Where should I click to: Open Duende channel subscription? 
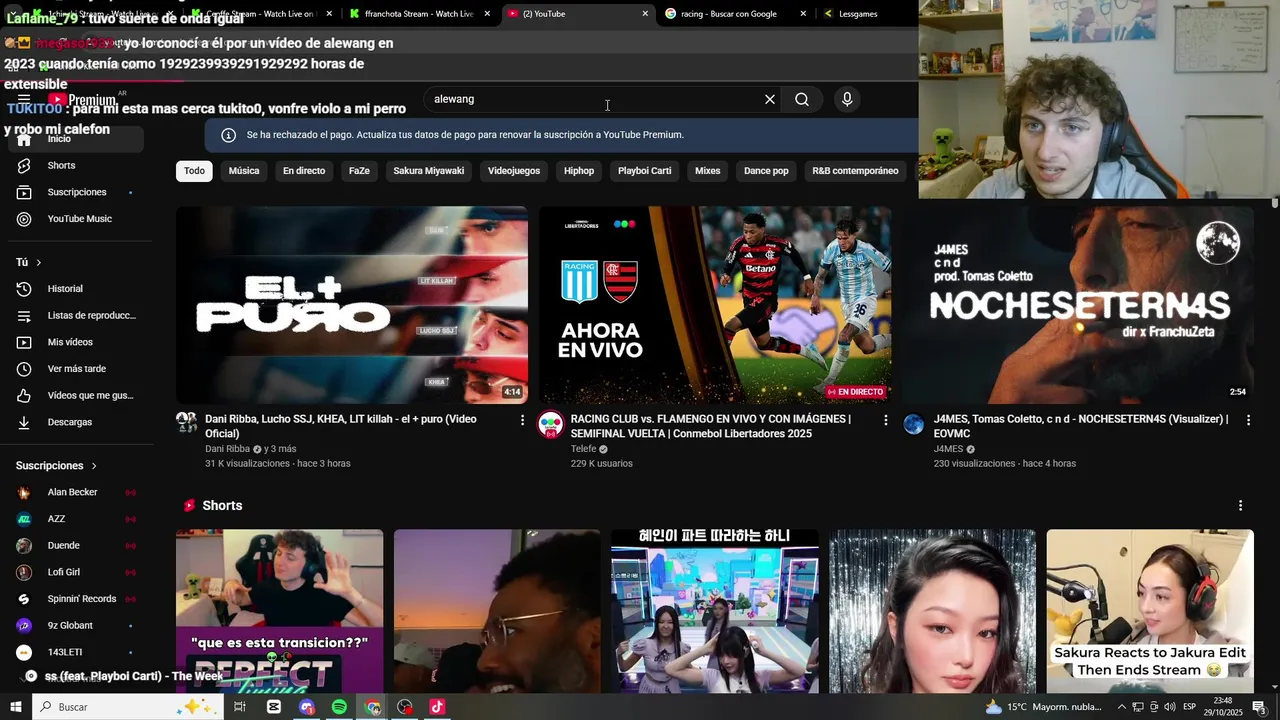pyautogui.click(x=77, y=545)
